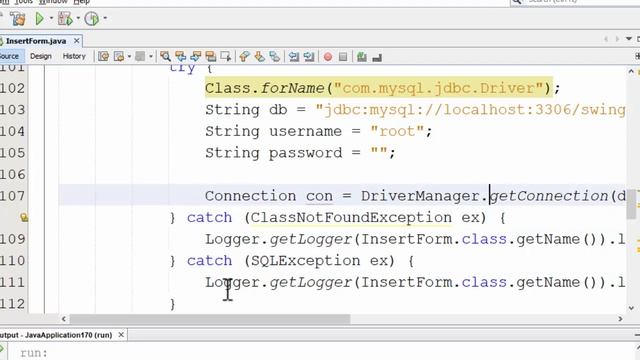
Task: Click the forName method call
Action: pos(292,88)
